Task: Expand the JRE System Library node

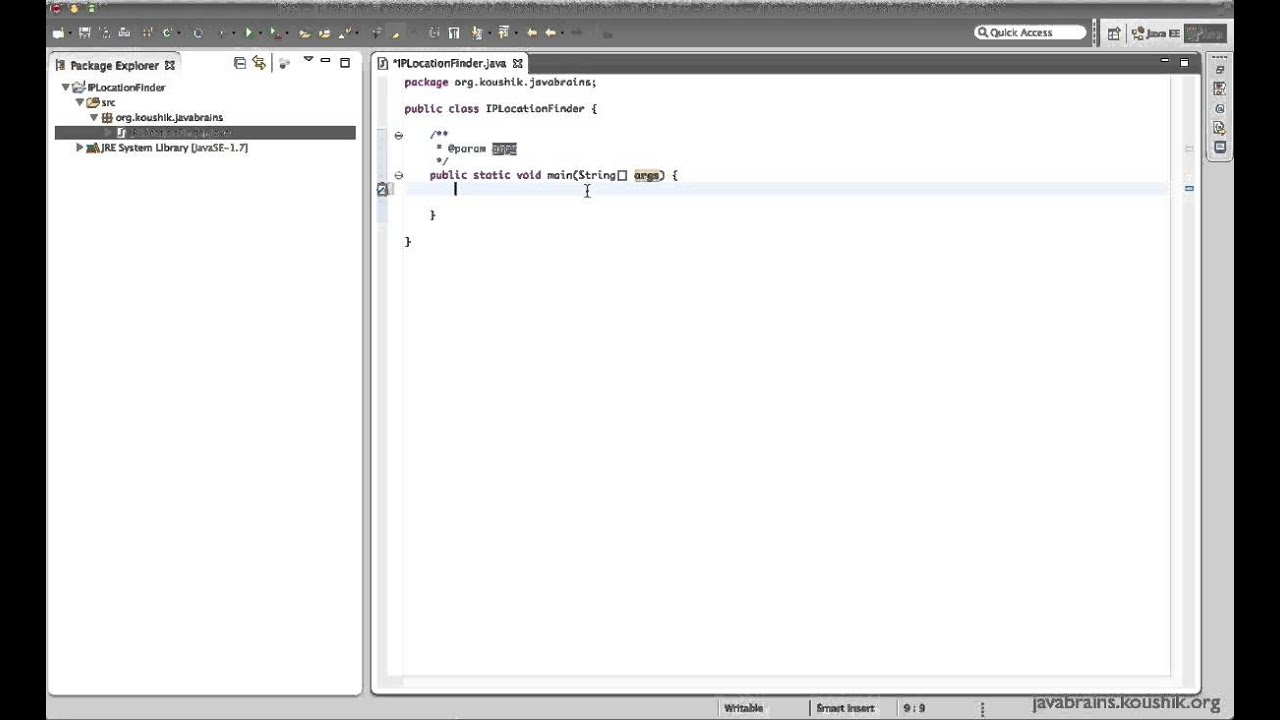Action: (80, 147)
